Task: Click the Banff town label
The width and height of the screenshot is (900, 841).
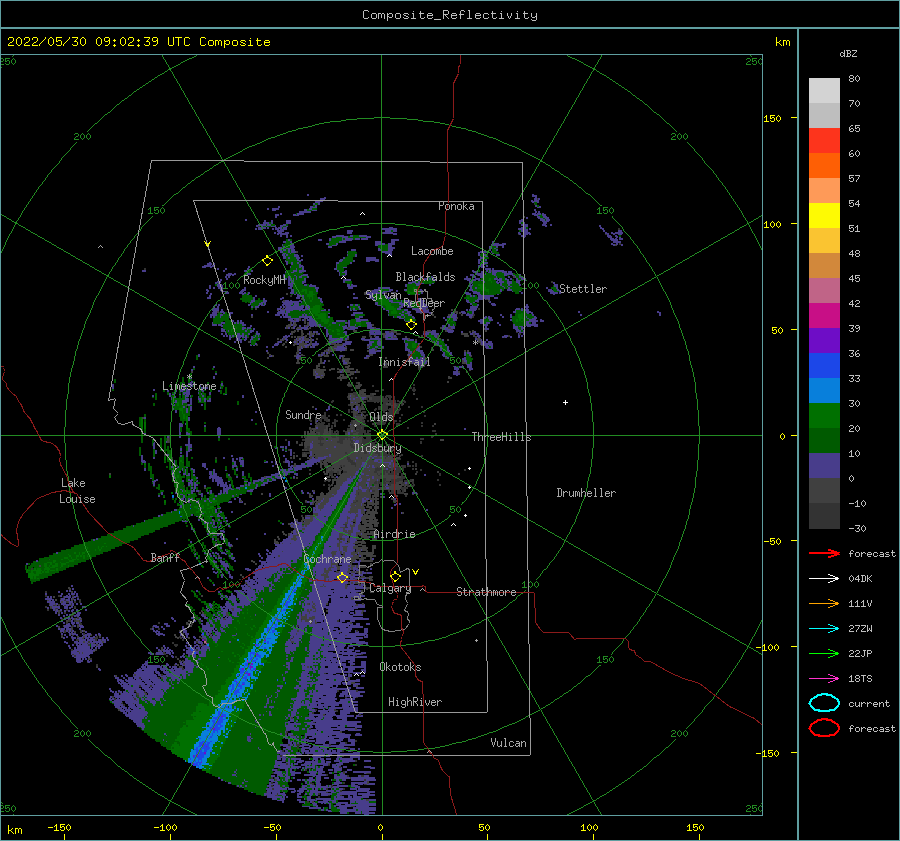Action: (x=165, y=557)
